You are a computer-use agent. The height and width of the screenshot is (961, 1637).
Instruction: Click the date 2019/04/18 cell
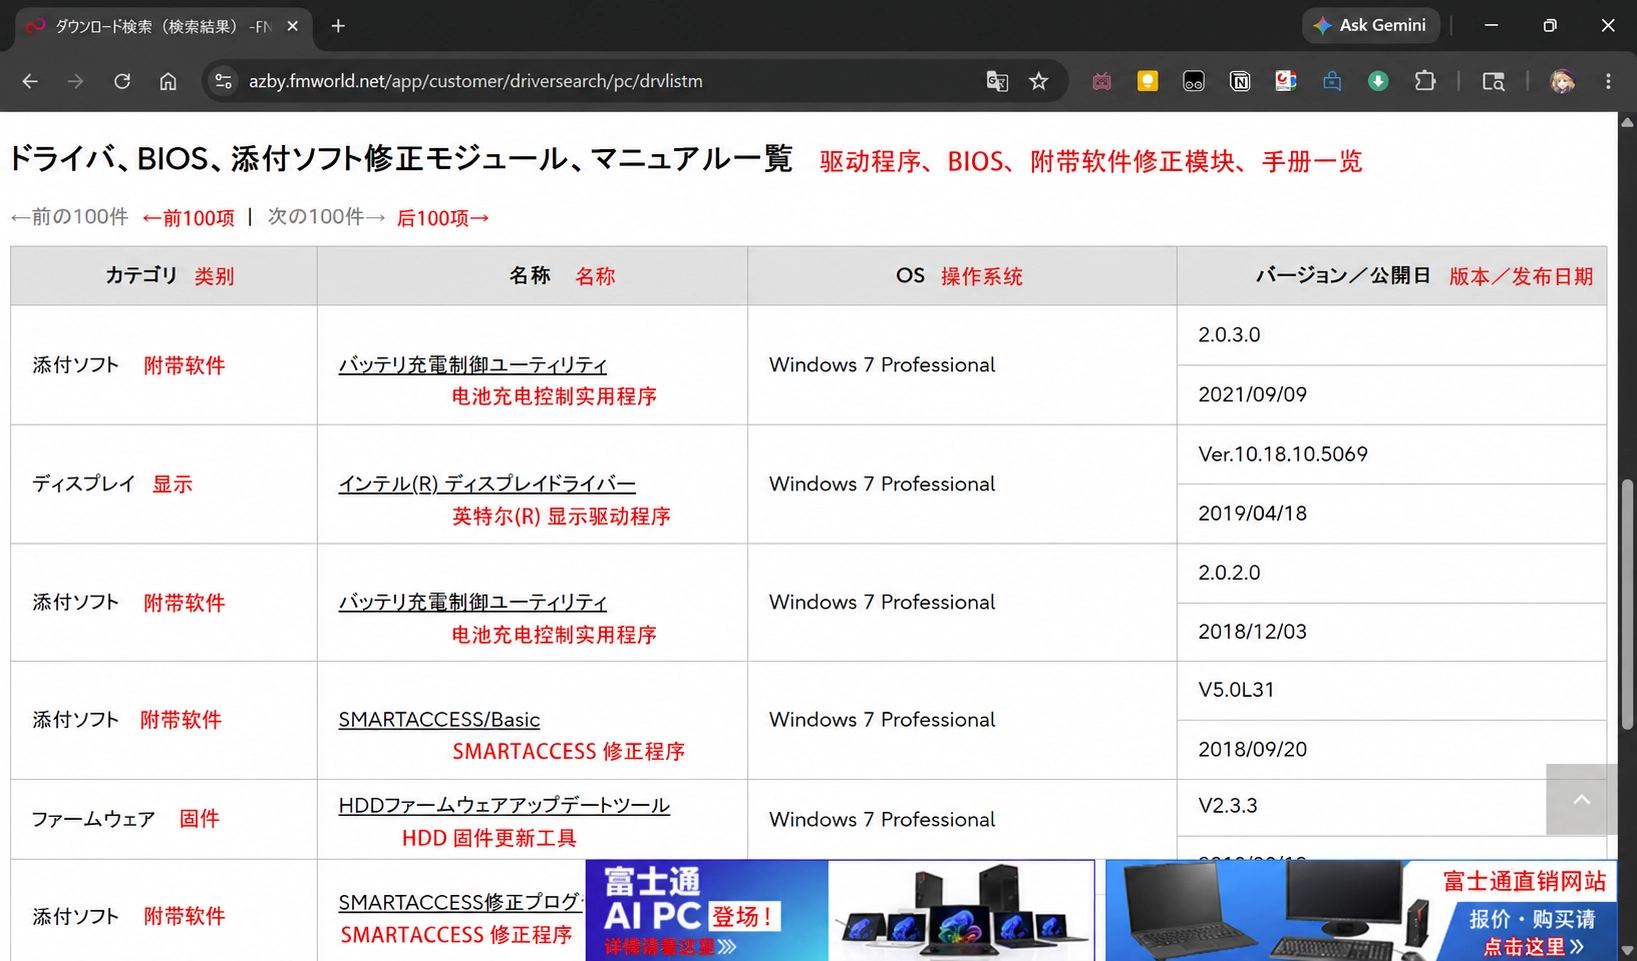click(1392, 514)
